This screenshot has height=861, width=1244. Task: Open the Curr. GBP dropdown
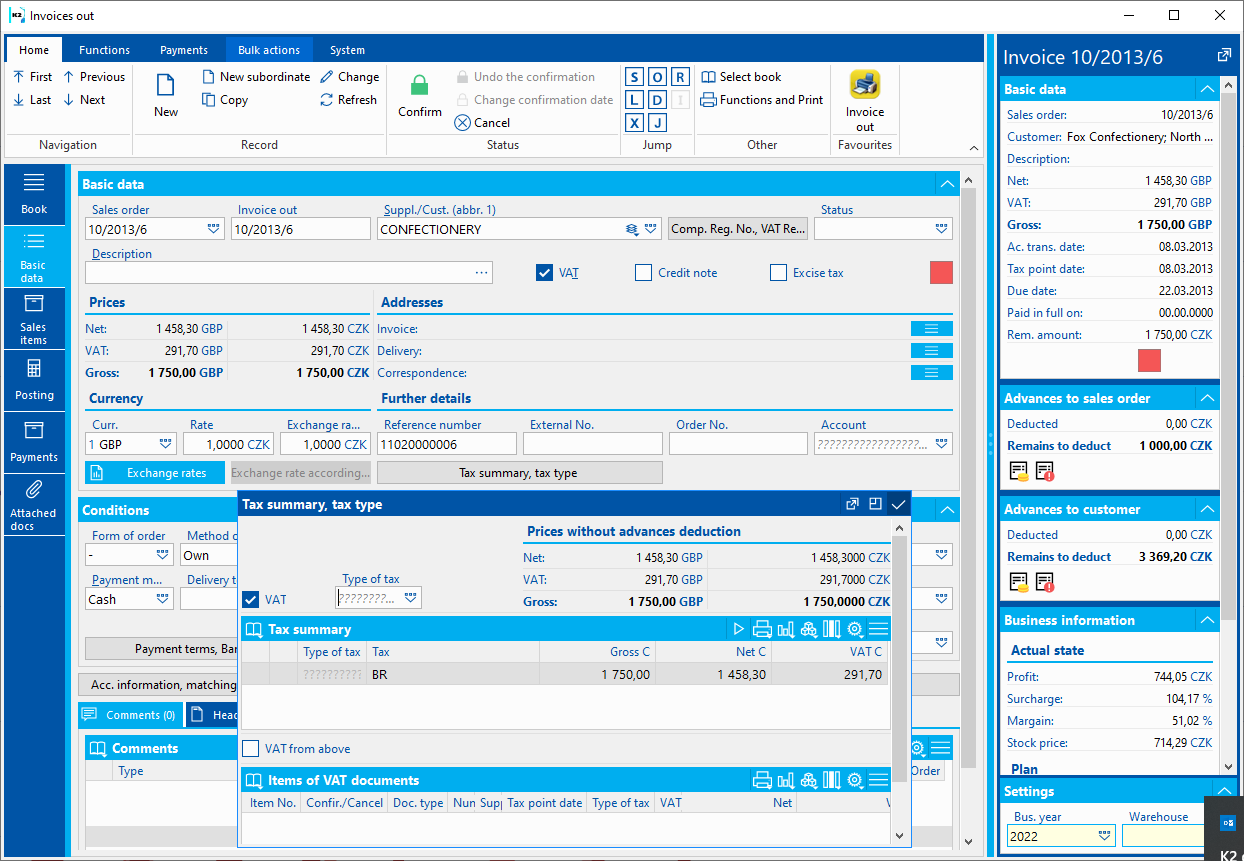click(166, 444)
